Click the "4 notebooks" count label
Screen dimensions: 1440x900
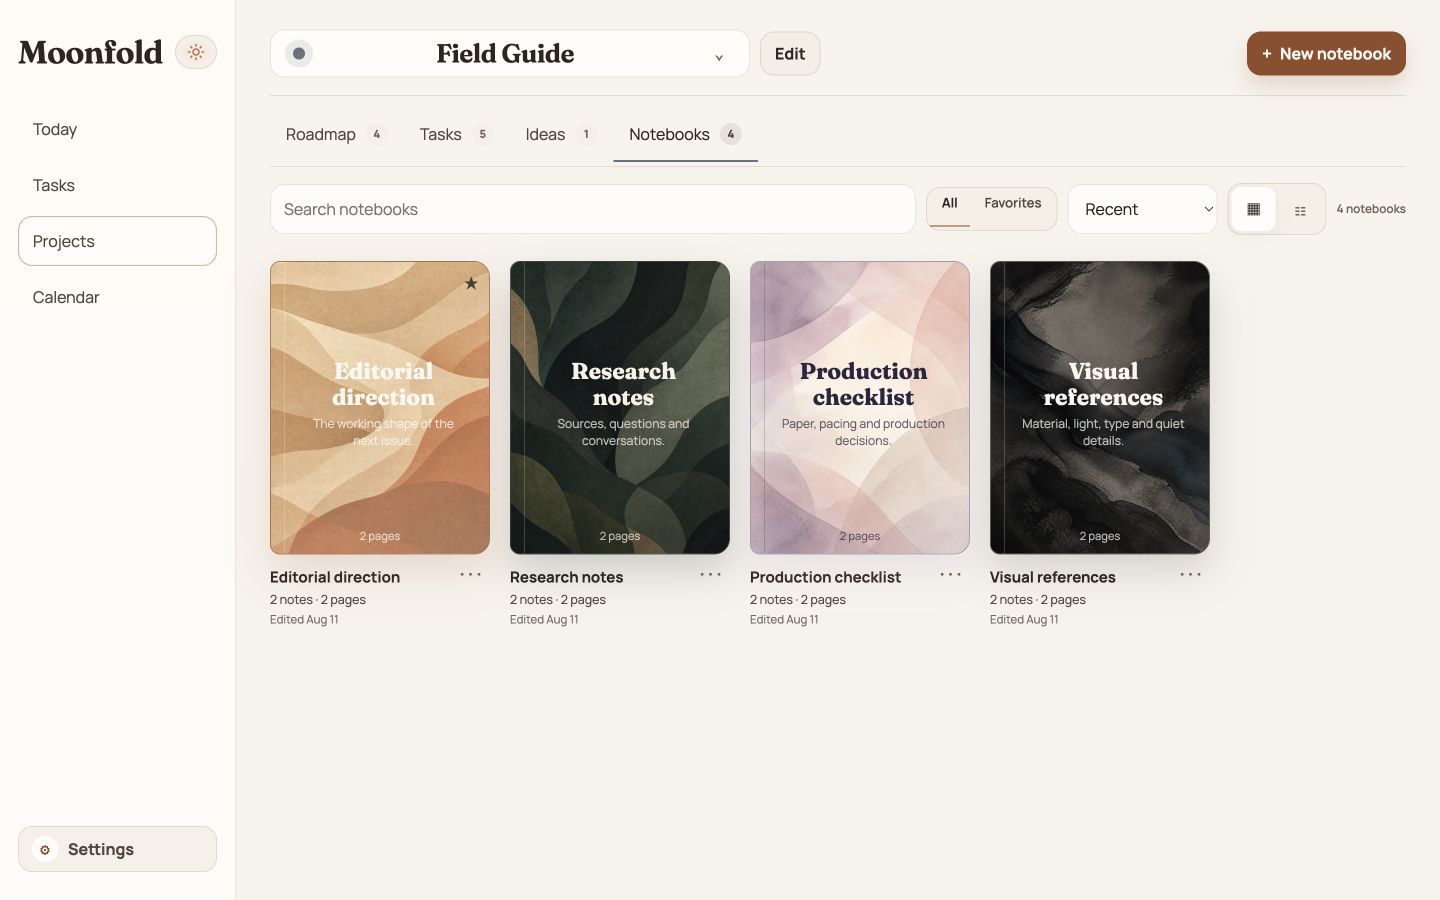1371,209
